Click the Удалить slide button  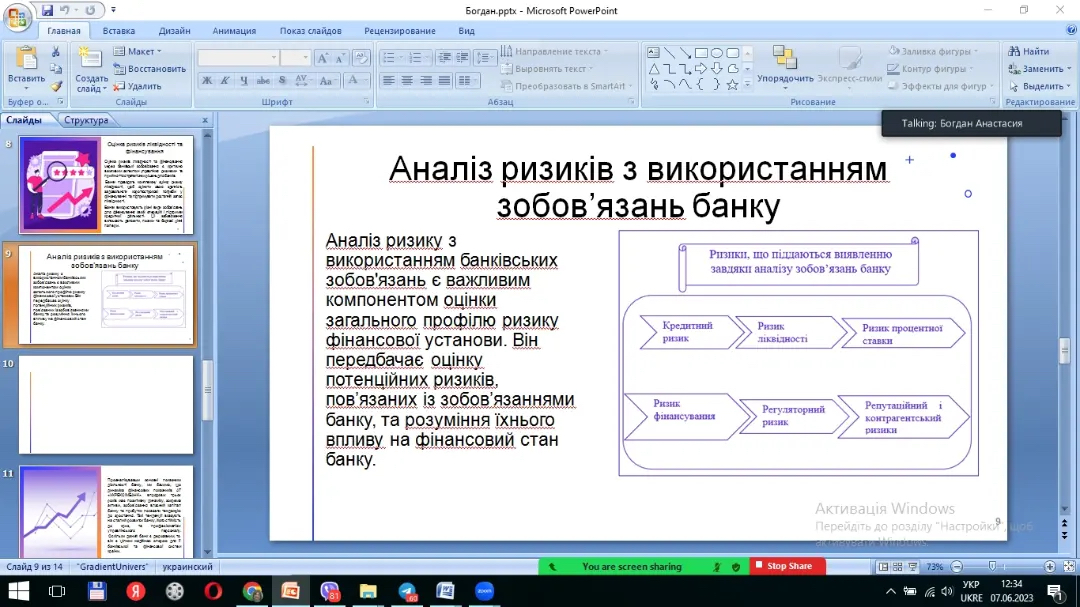[x=138, y=86]
